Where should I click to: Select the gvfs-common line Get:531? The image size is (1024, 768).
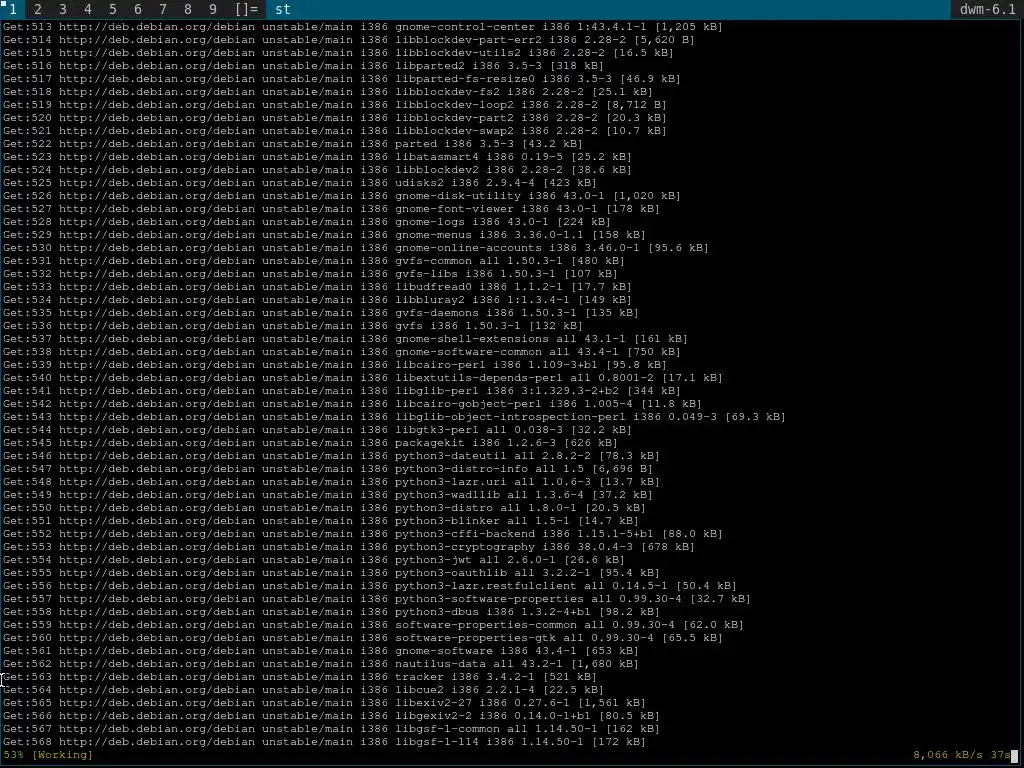pos(313,261)
